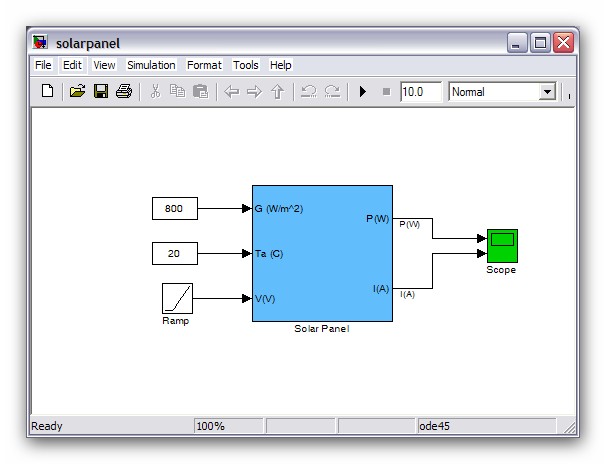Select the Ramp source block
The image size is (606, 464).
pyautogui.click(x=177, y=298)
